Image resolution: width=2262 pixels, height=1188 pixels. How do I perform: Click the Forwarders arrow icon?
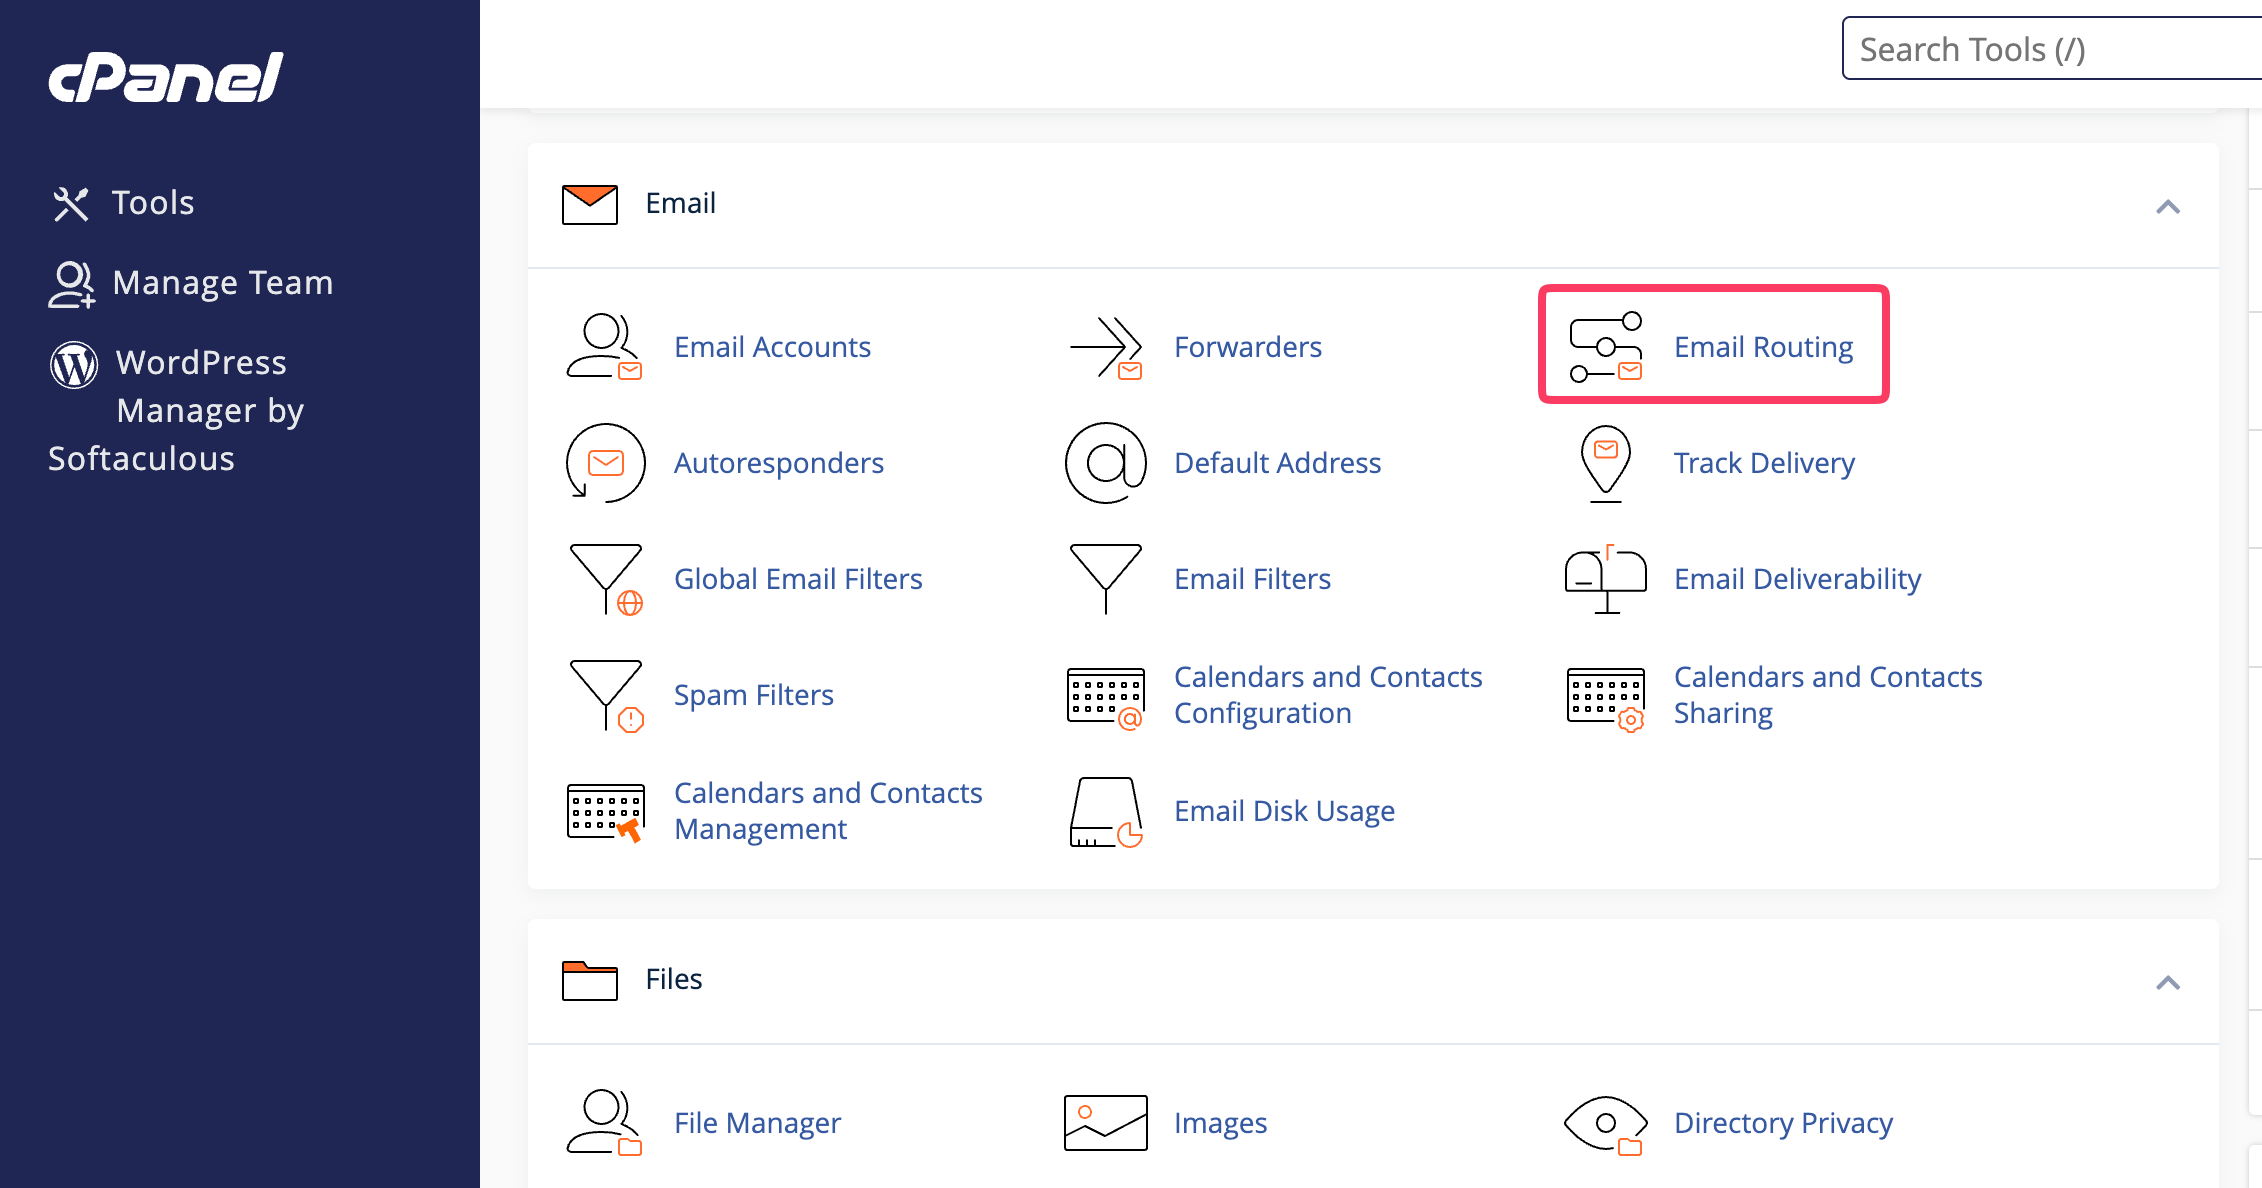click(x=1106, y=347)
